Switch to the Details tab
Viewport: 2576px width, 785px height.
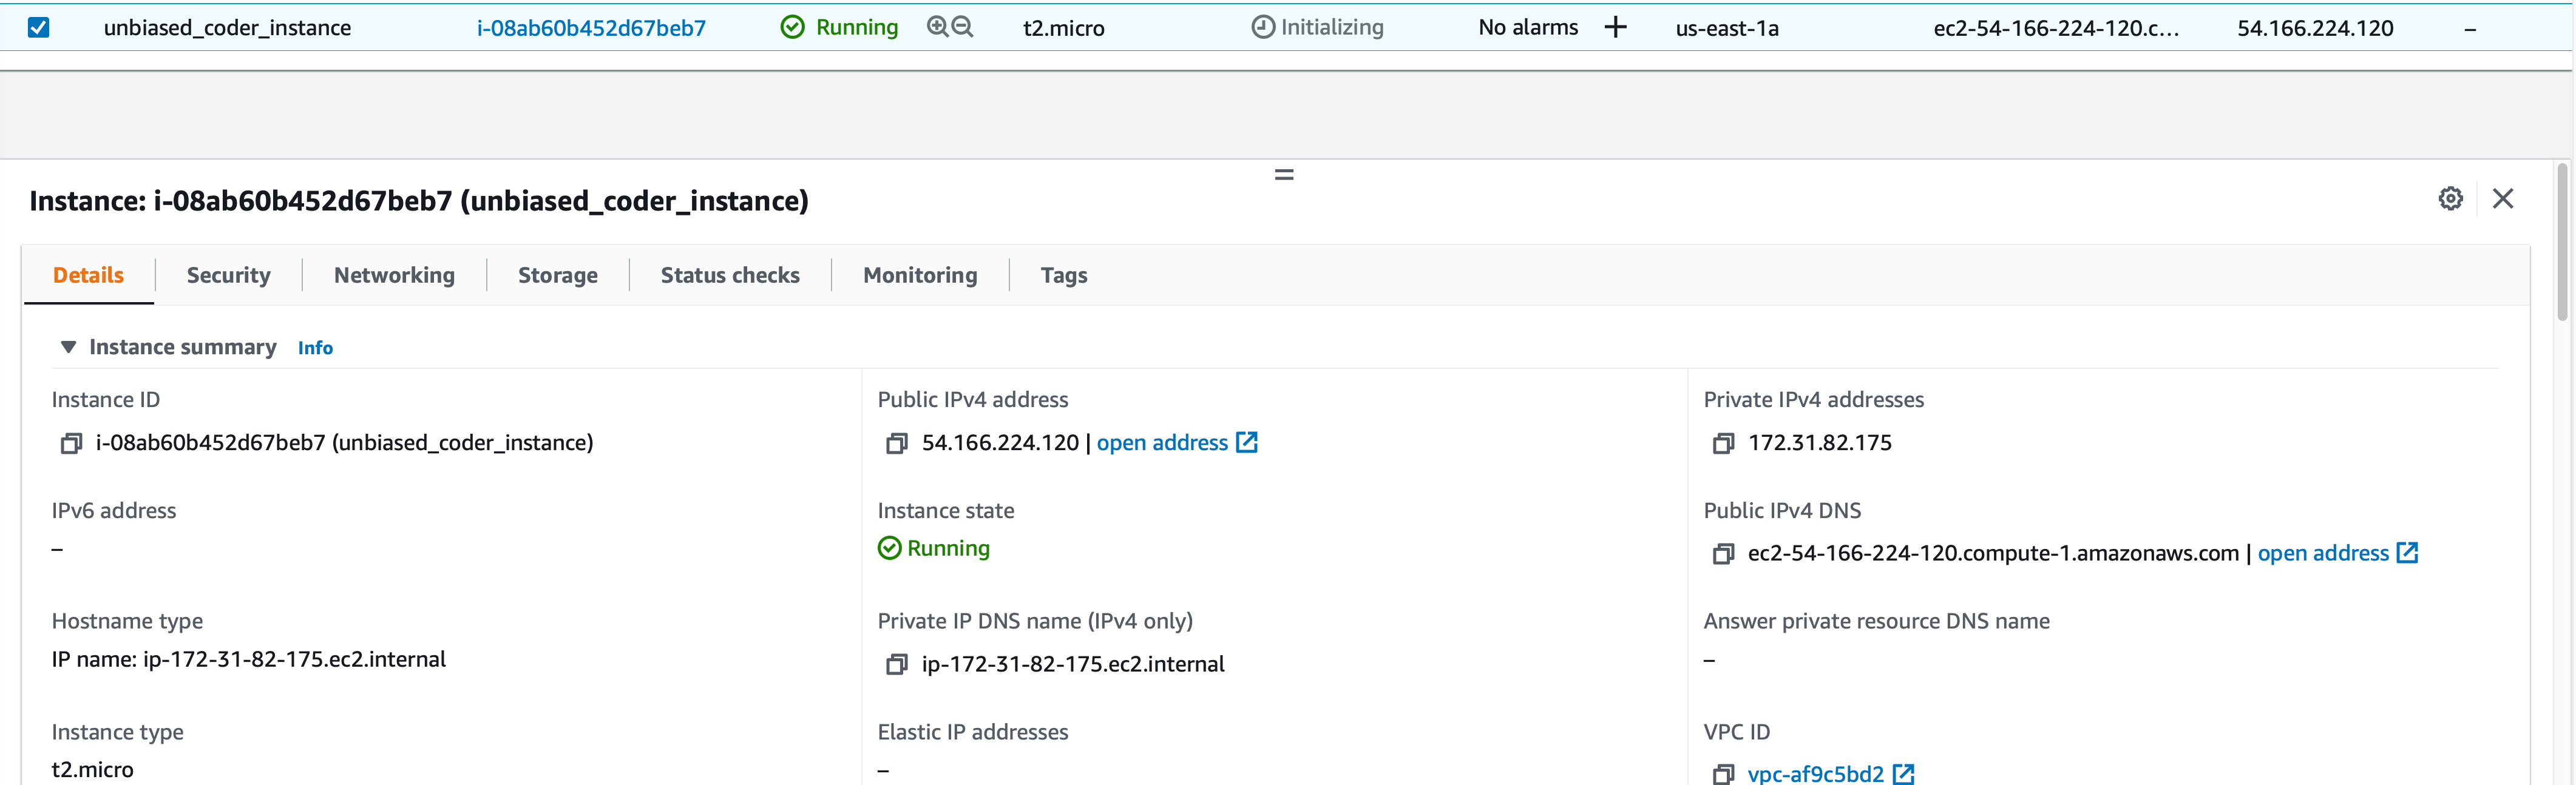(88, 275)
